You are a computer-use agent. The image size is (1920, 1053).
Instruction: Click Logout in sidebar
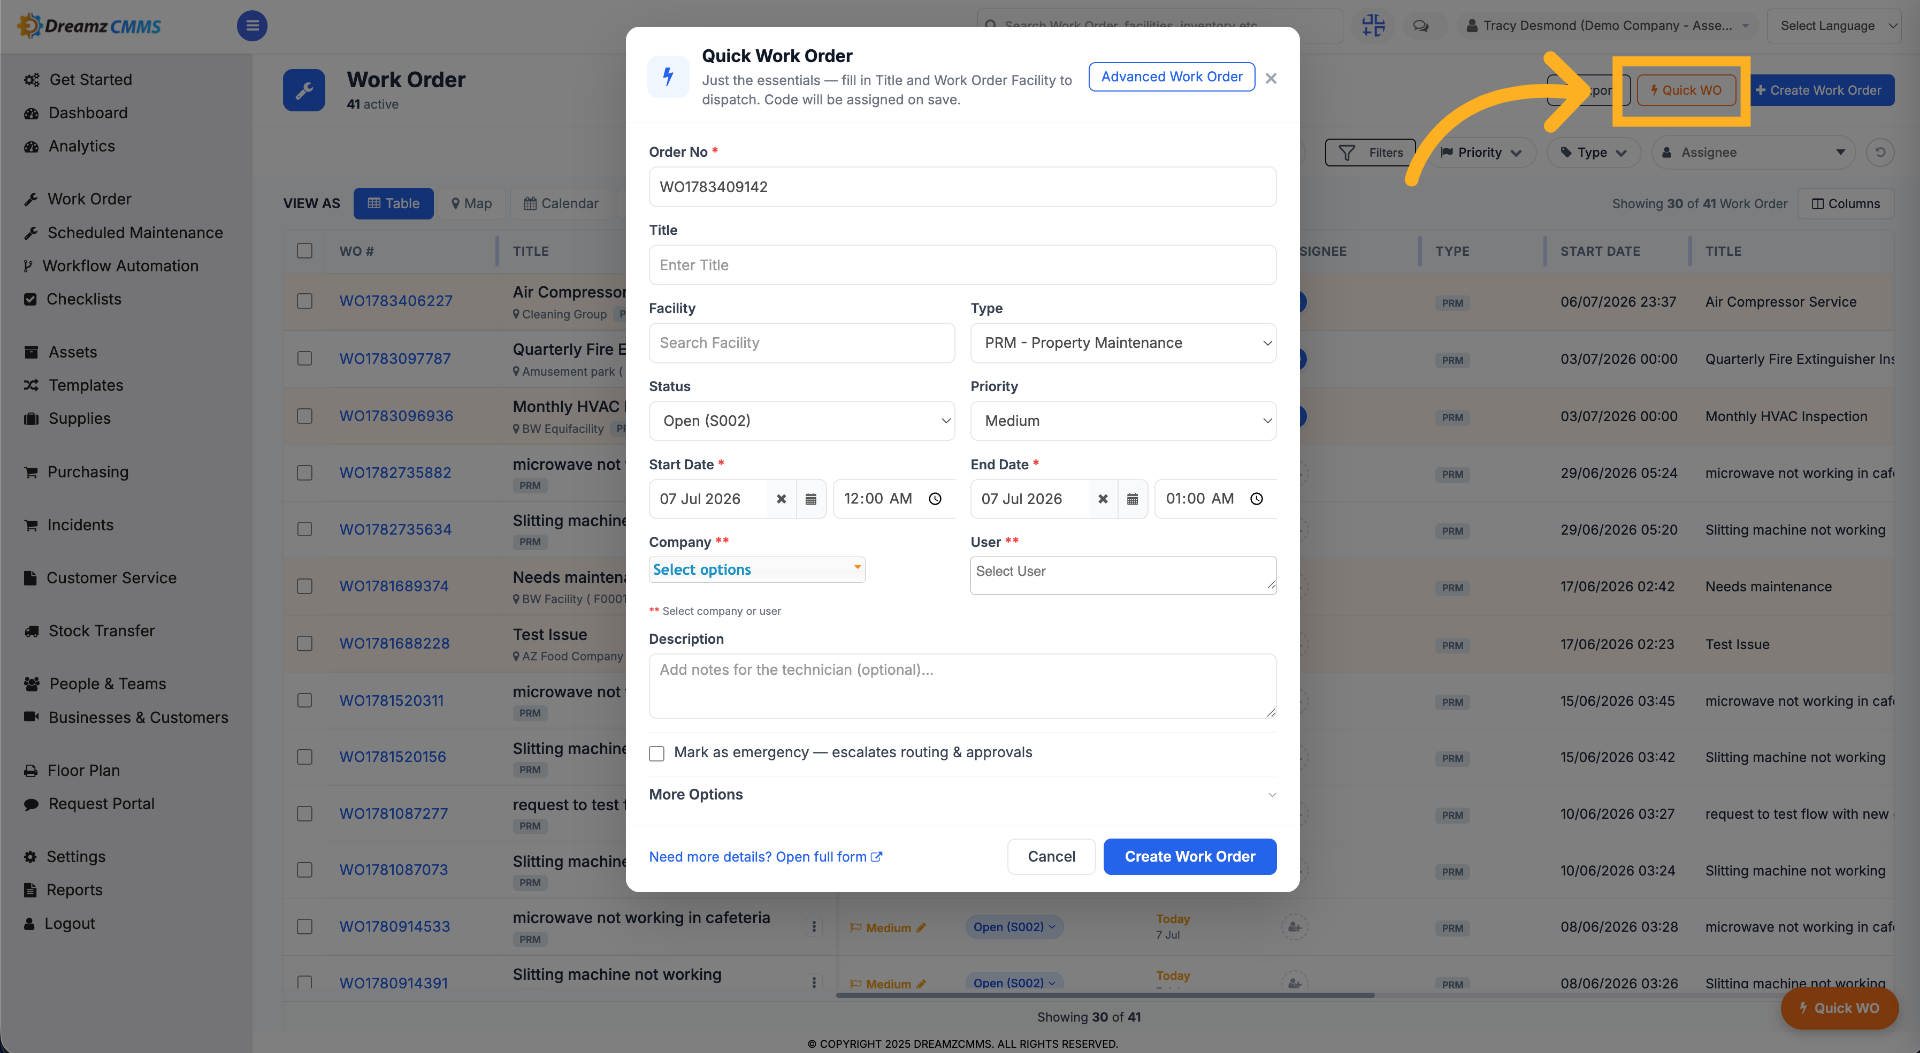tap(69, 924)
